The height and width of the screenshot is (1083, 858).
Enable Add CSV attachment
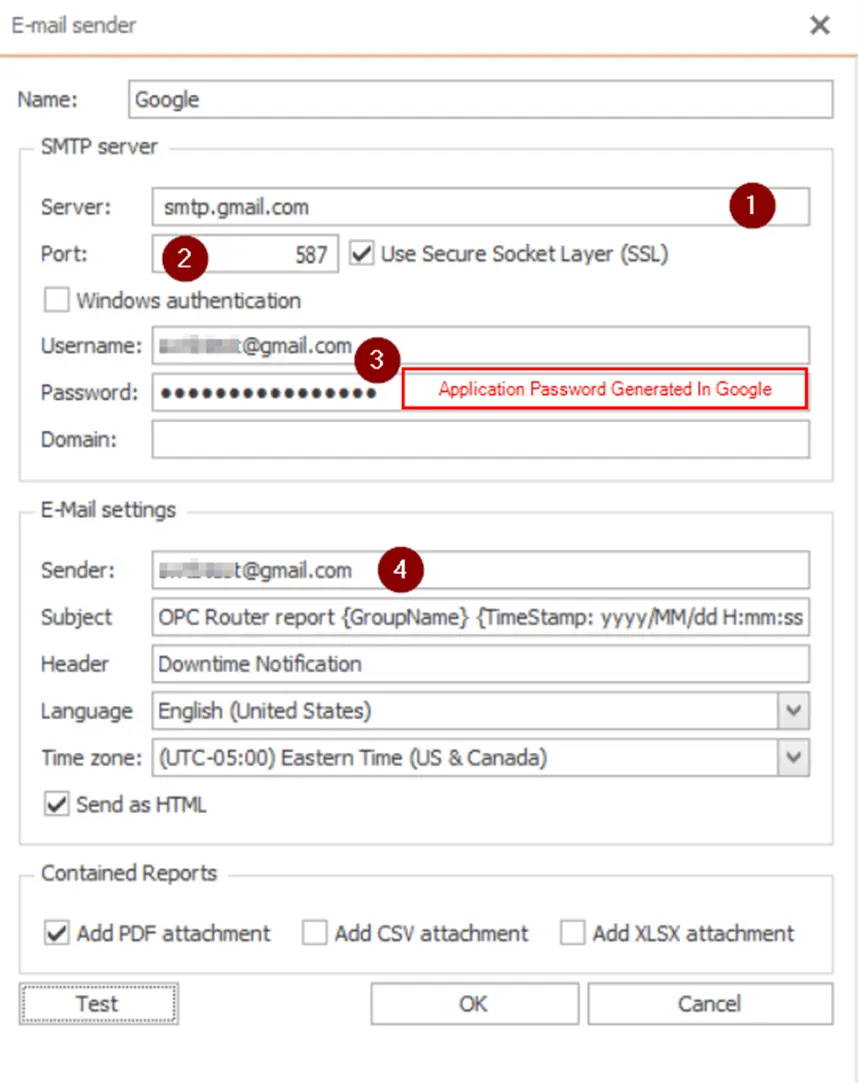tap(315, 933)
